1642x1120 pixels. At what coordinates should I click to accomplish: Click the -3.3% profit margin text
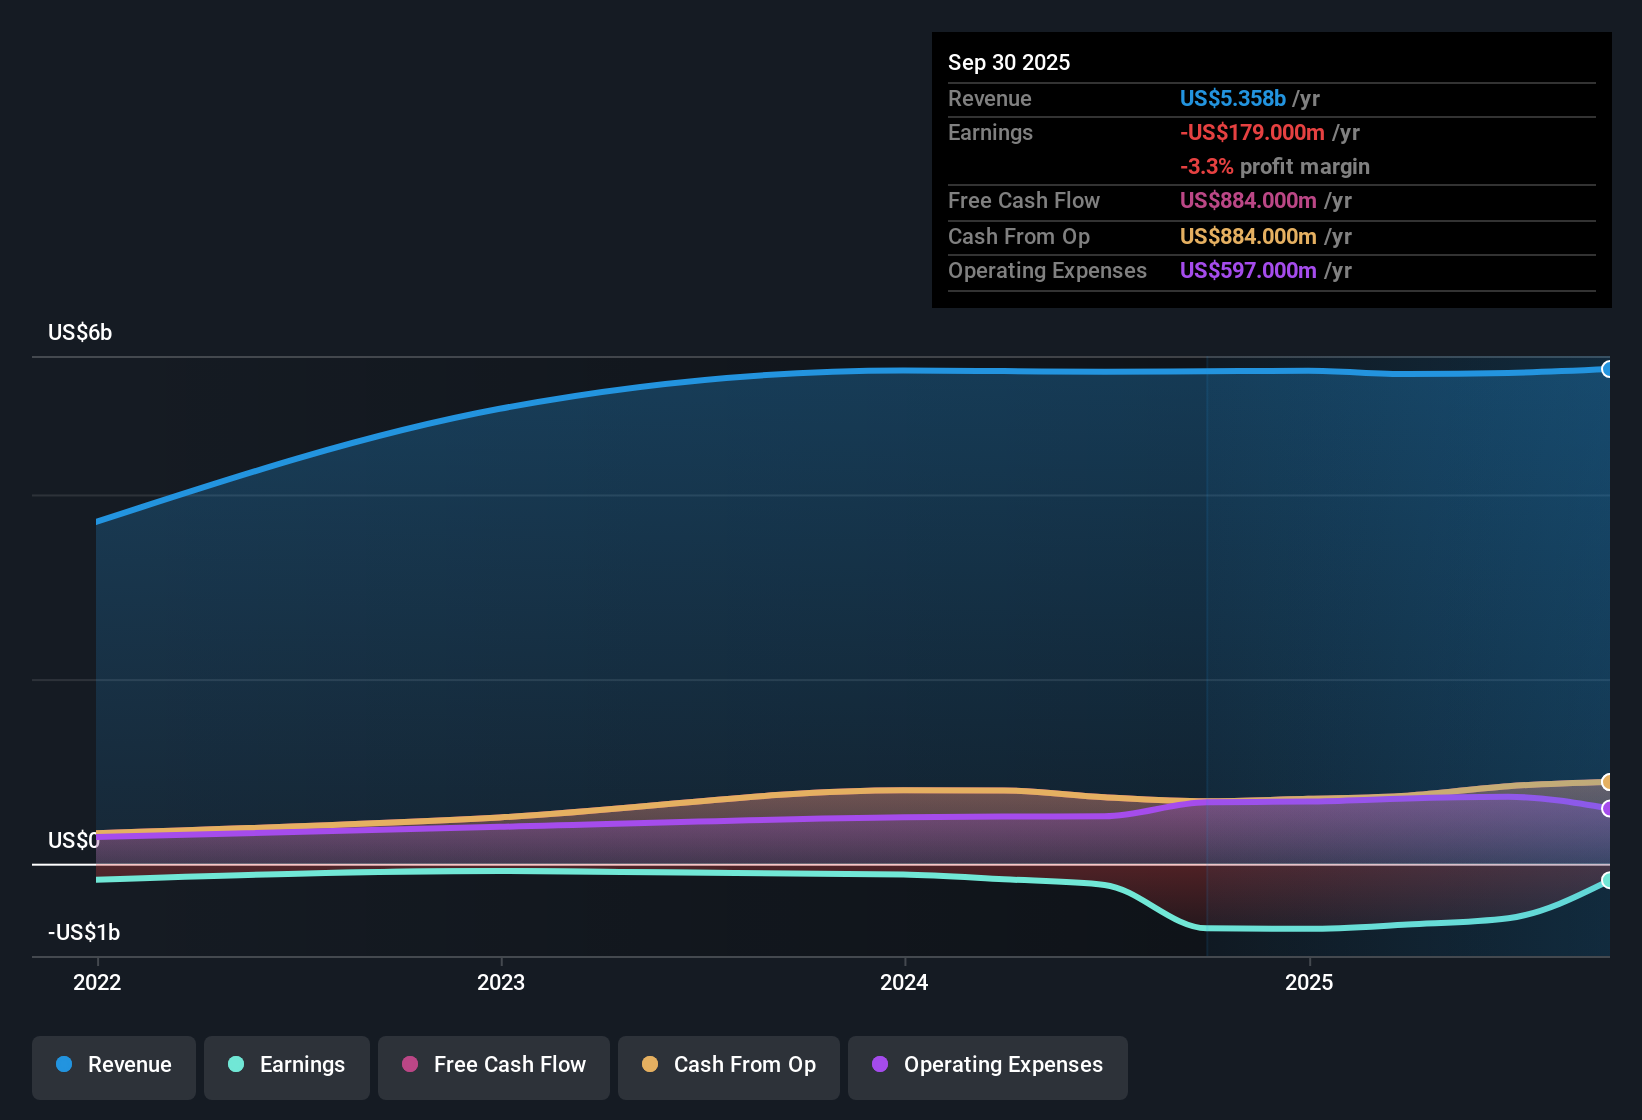(x=1275, y=166)
